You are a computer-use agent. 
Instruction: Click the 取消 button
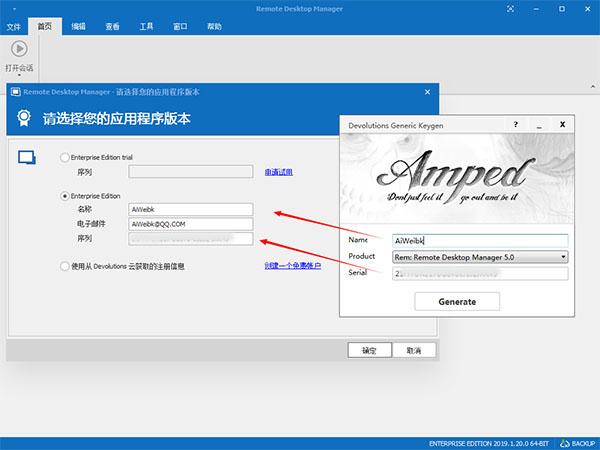[x=414, y=350]
